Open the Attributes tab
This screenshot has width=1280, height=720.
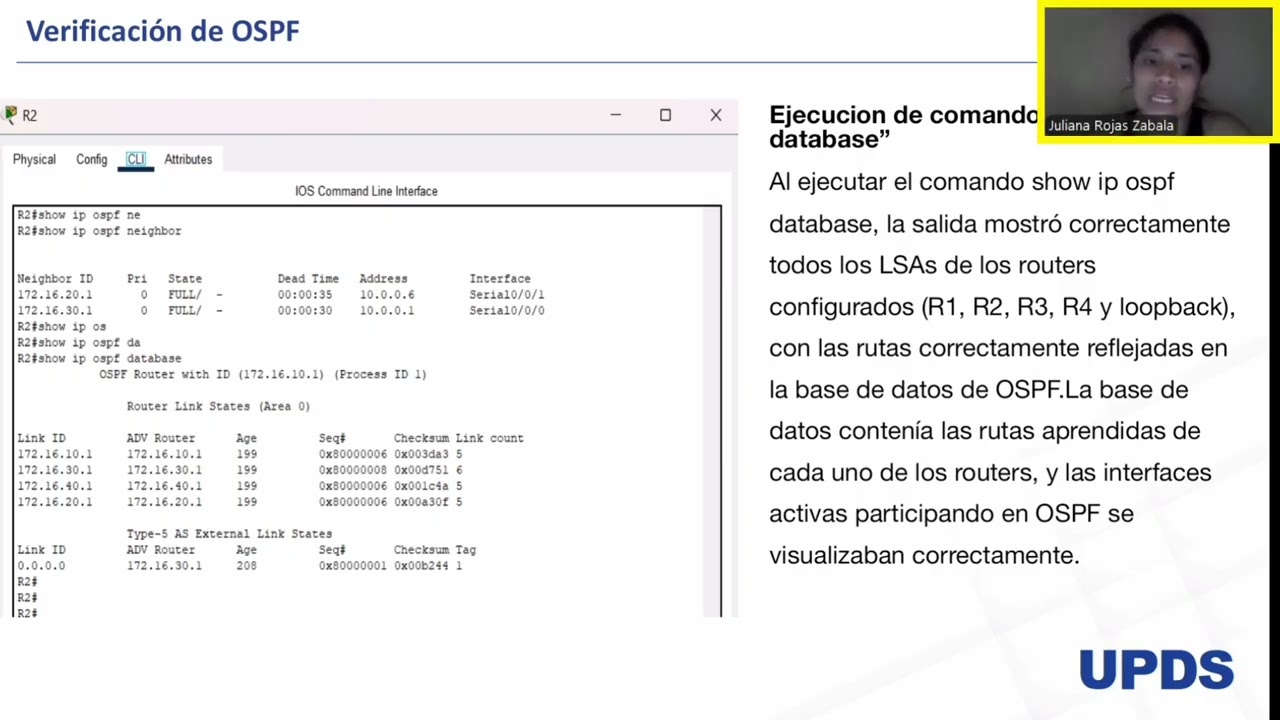click(x=188, y=159)
